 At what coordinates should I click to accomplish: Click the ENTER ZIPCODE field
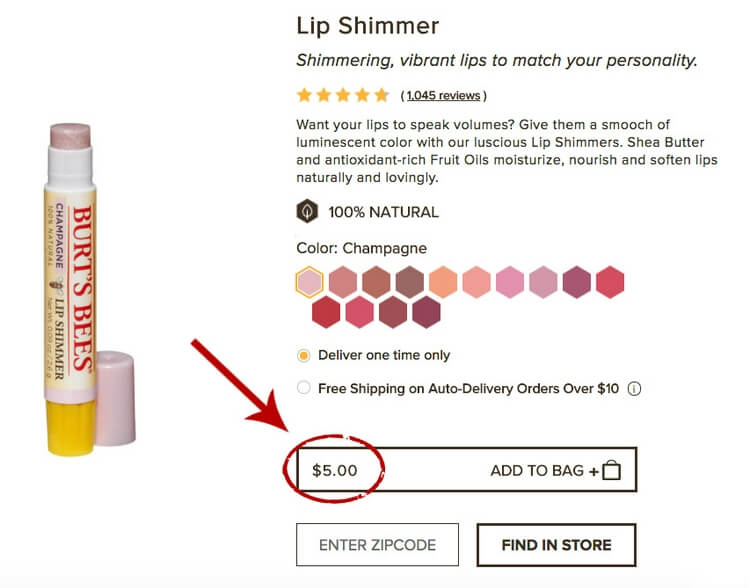tap(377, 545)
